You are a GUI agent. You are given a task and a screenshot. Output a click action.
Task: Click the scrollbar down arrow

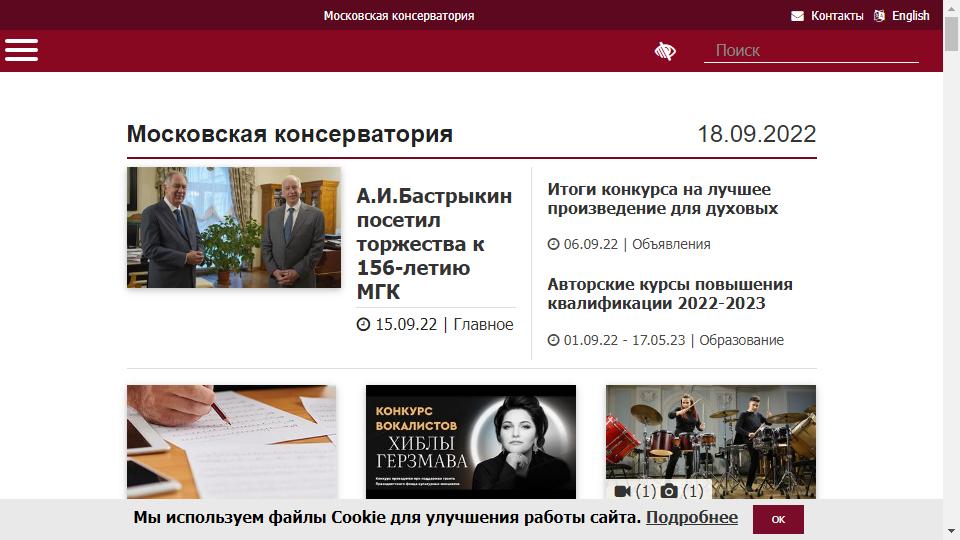(951, 531)
